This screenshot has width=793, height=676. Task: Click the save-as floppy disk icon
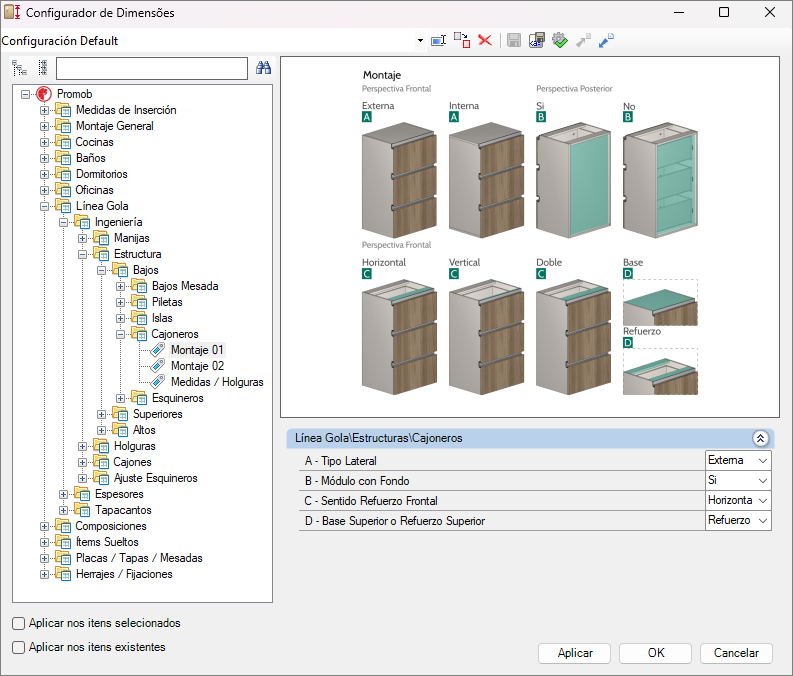(537, 40)
